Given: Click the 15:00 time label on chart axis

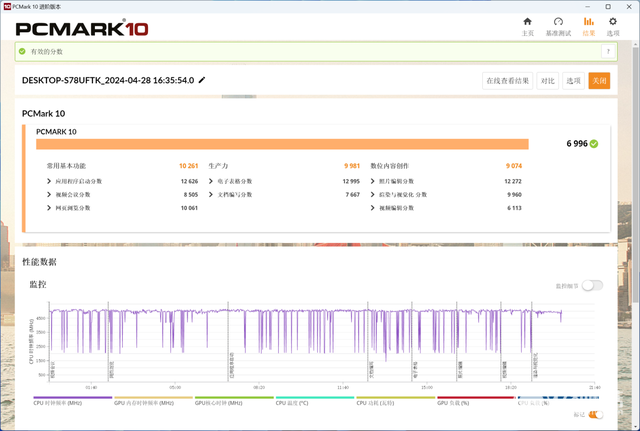Looking at the screenshot, I should [x=427, y=387].
